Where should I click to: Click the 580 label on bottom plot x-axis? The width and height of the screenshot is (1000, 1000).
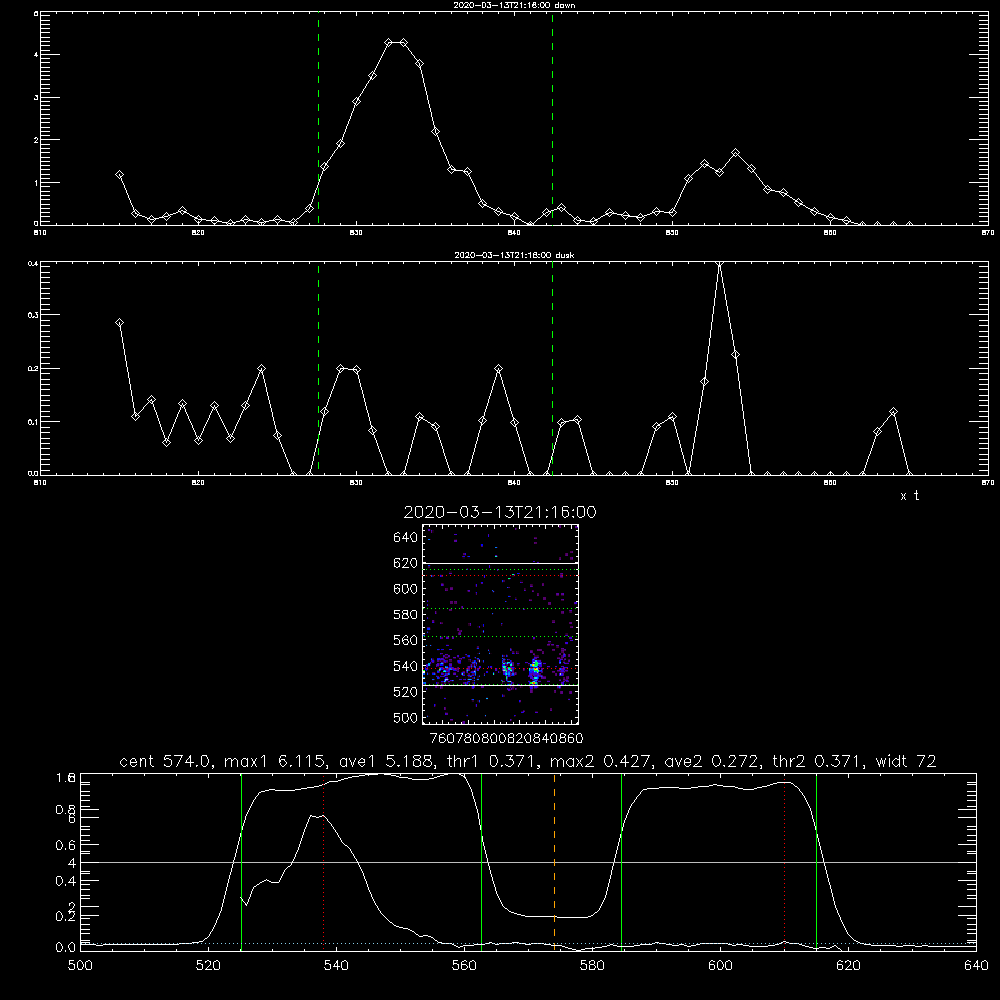click(592, 966)
